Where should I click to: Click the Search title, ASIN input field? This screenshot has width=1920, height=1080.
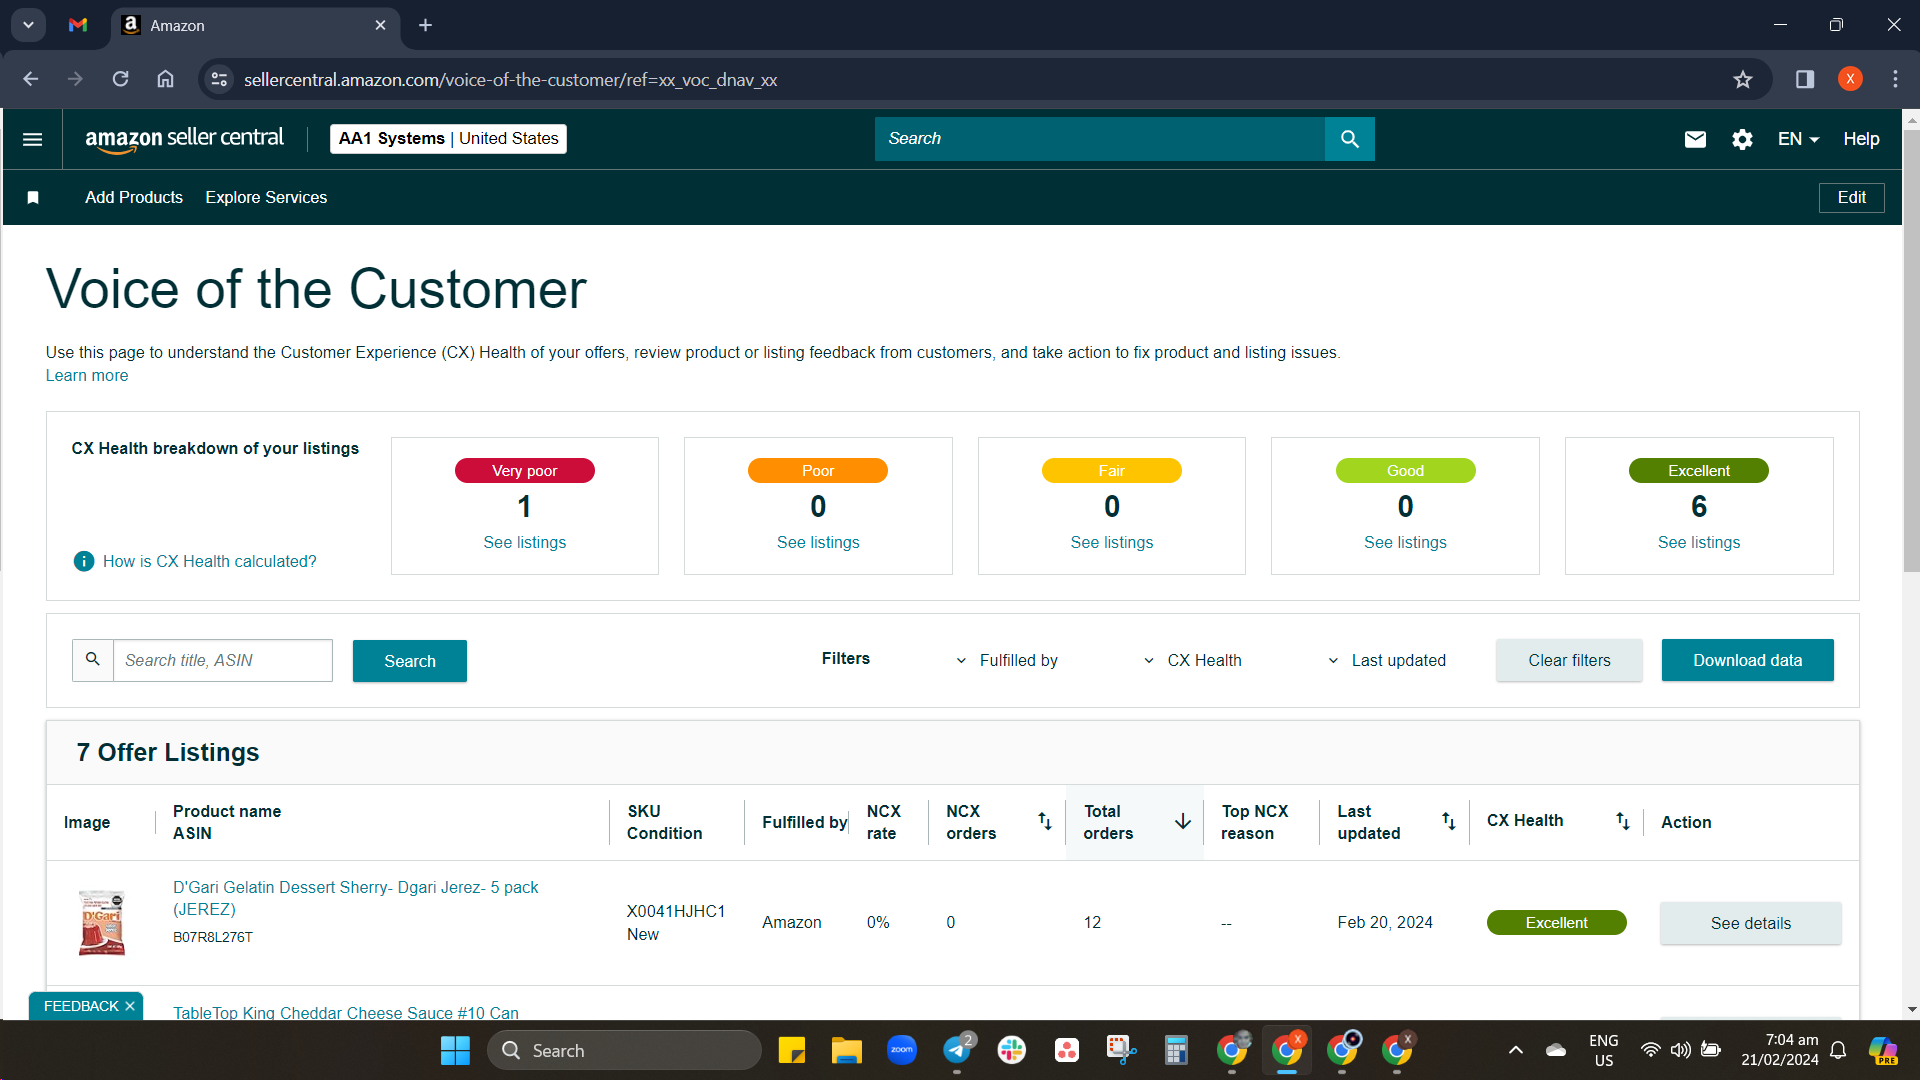(222, 660)
